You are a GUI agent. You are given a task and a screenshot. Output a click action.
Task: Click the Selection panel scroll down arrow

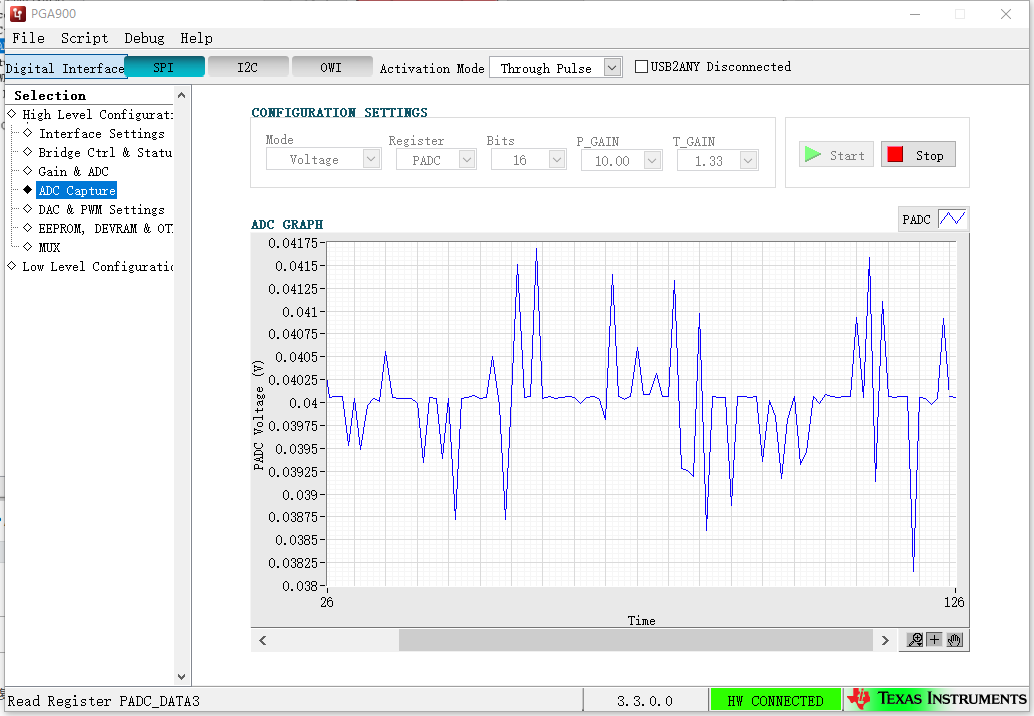click(x=181, y=677)
